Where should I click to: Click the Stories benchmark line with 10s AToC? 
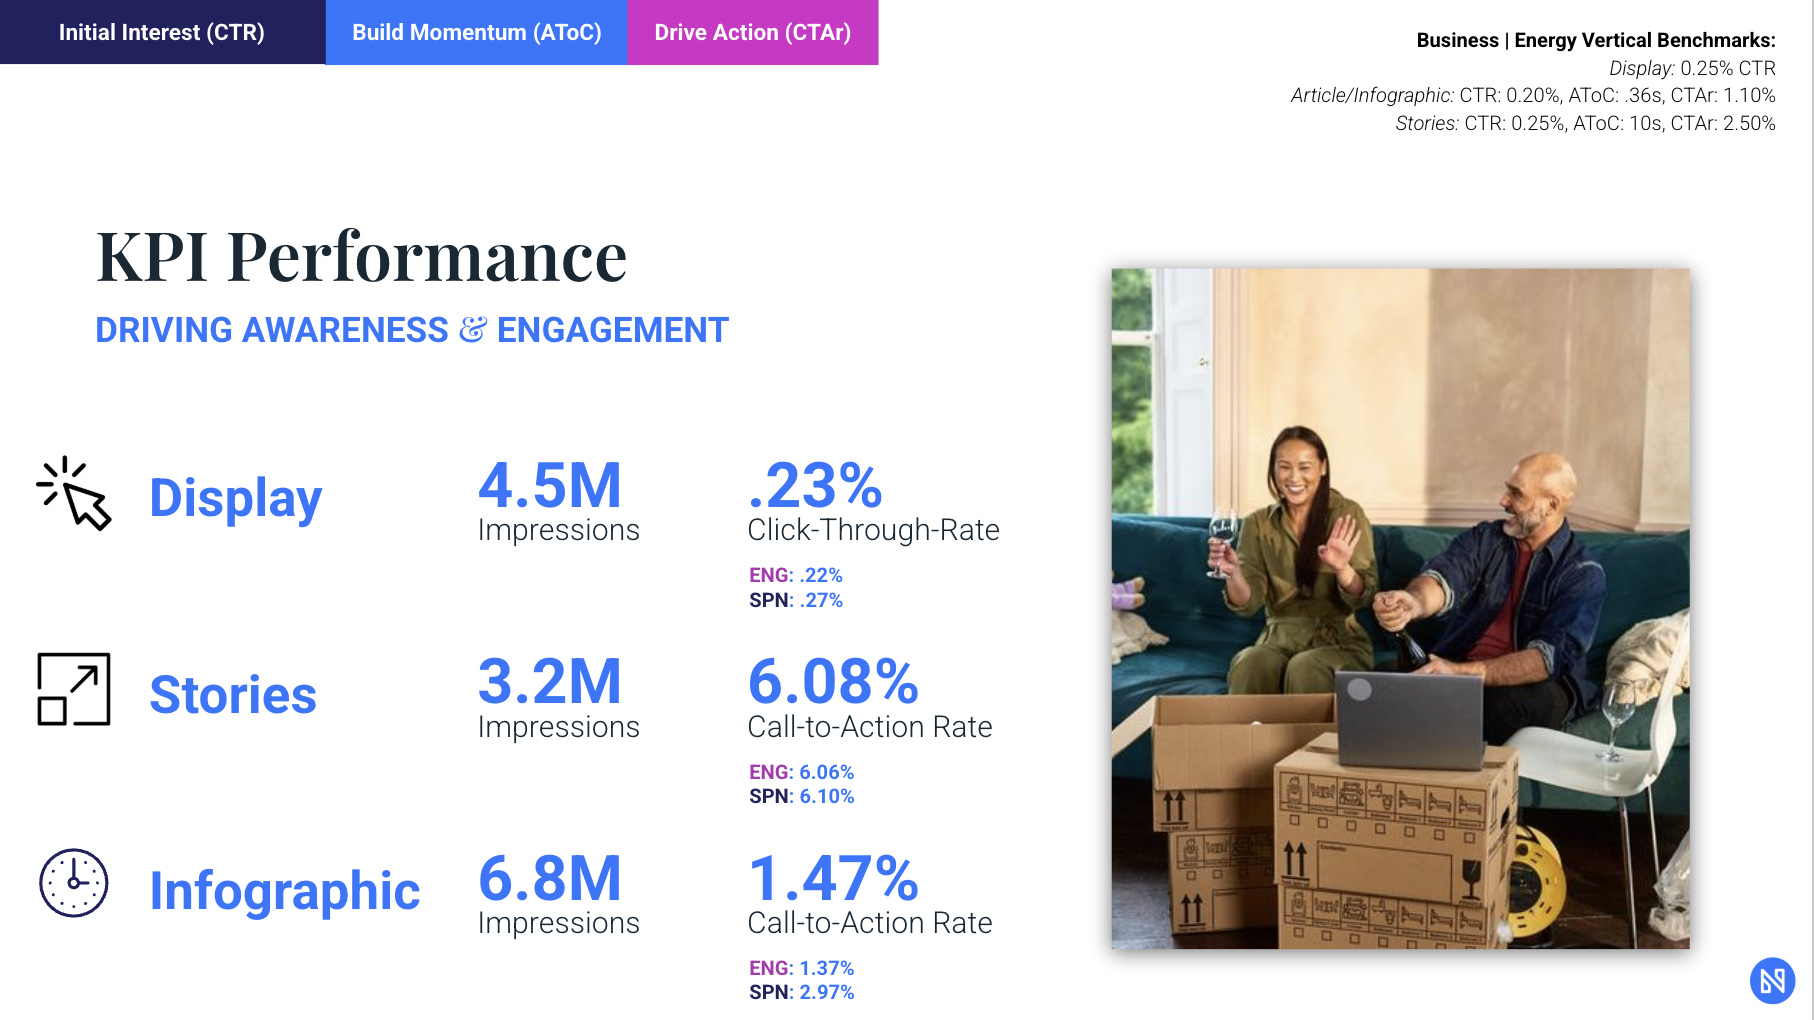click(x=1585, y=123)
